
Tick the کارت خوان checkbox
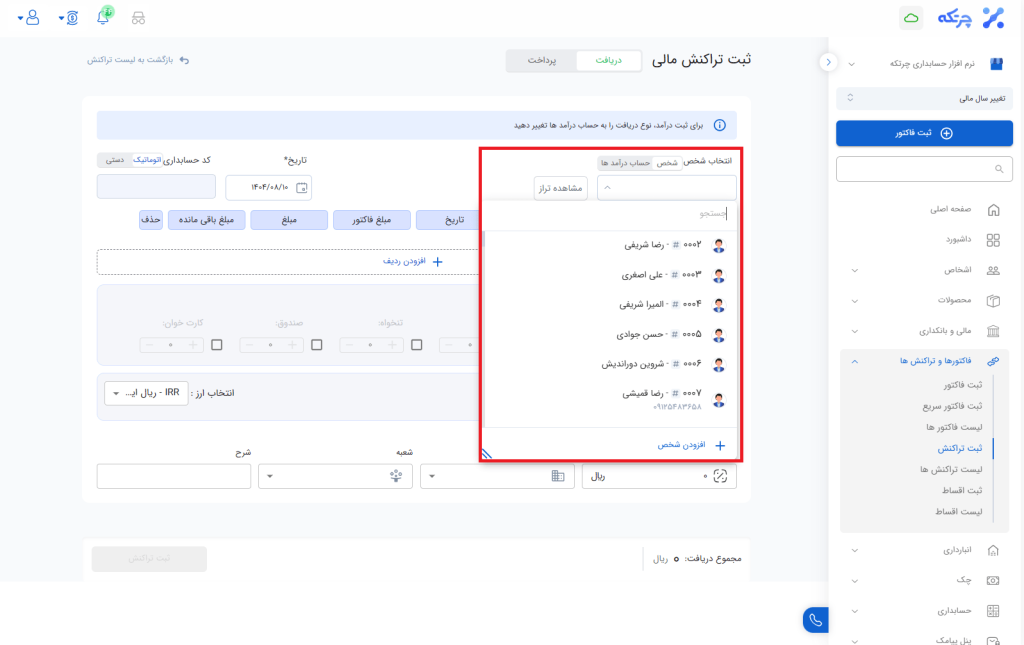(217, 345)
